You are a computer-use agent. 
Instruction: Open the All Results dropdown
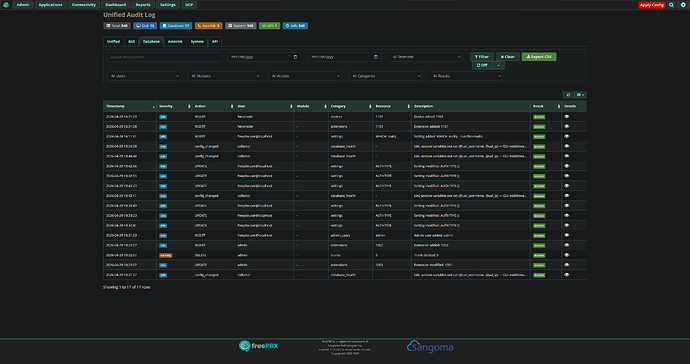point(466,76)
